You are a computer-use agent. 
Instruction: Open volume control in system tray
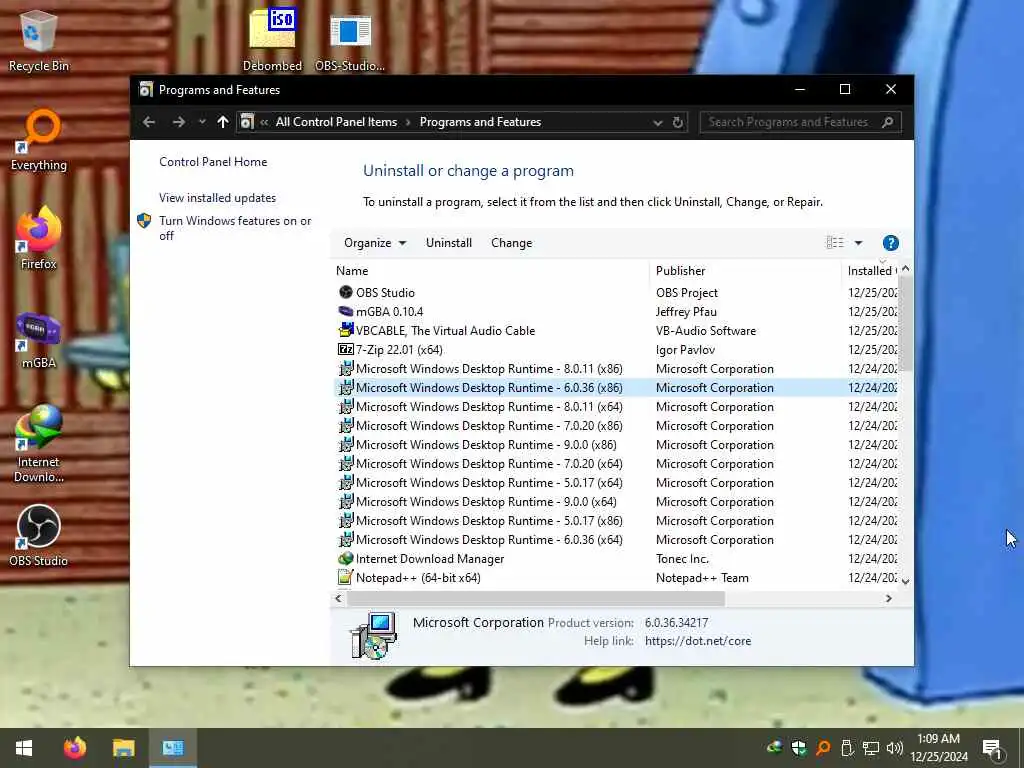[x=895, y=748]
